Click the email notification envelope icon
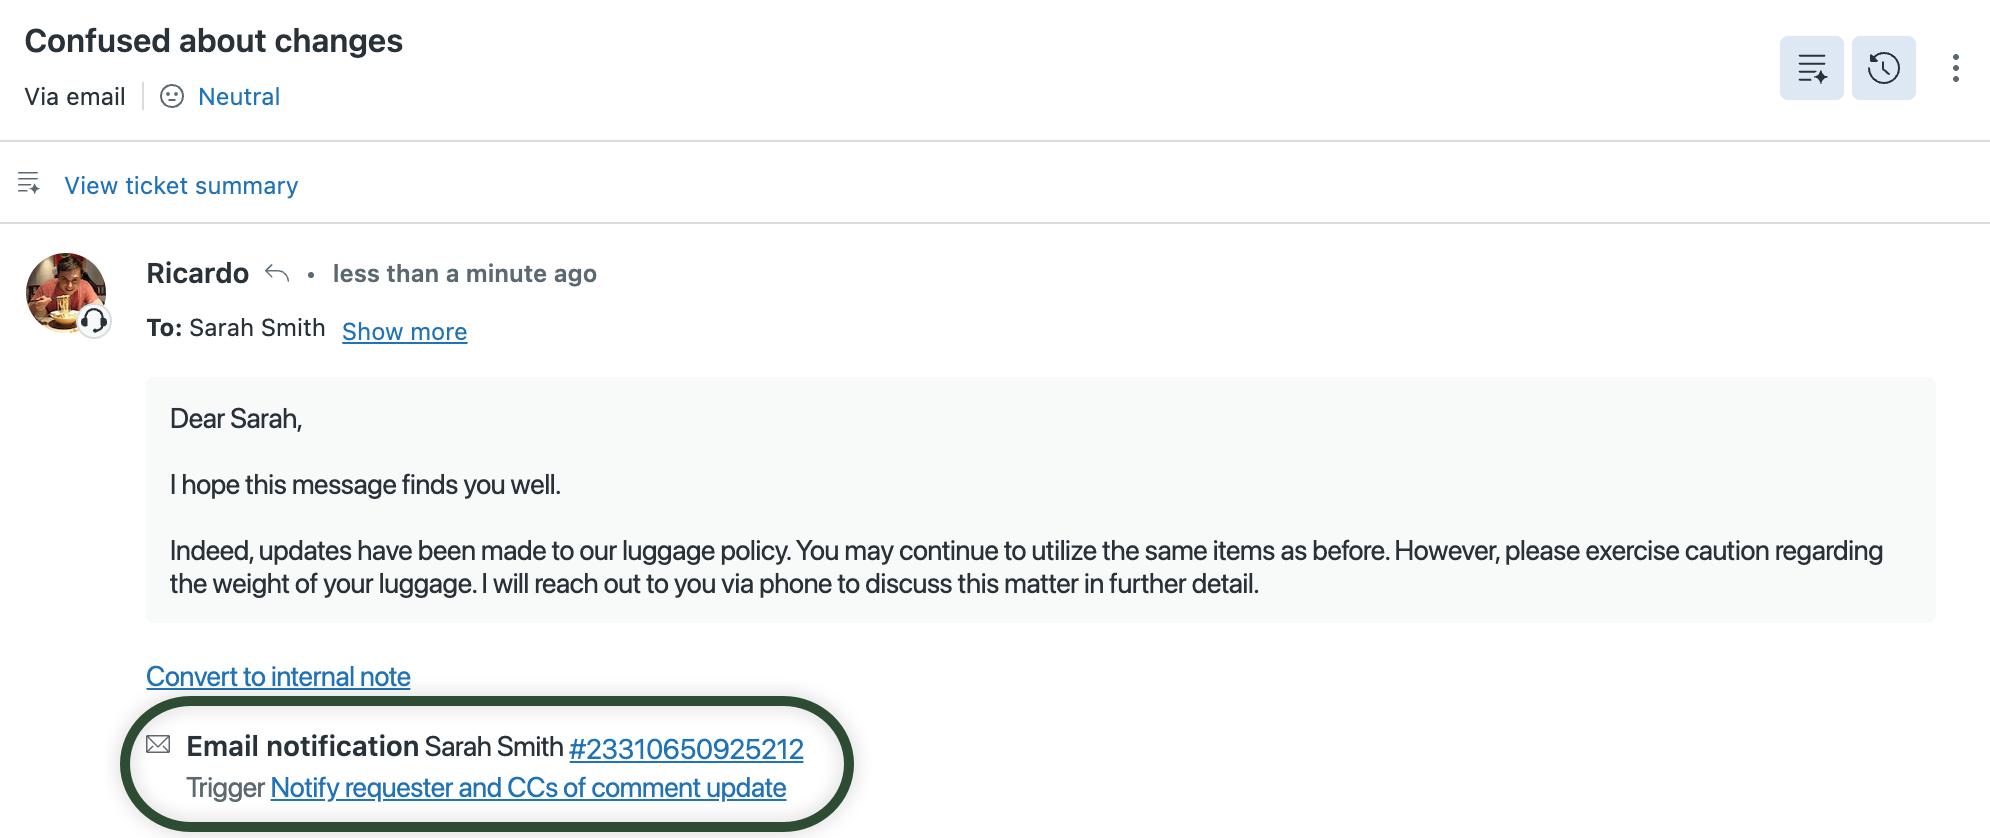 pos(159,745)
